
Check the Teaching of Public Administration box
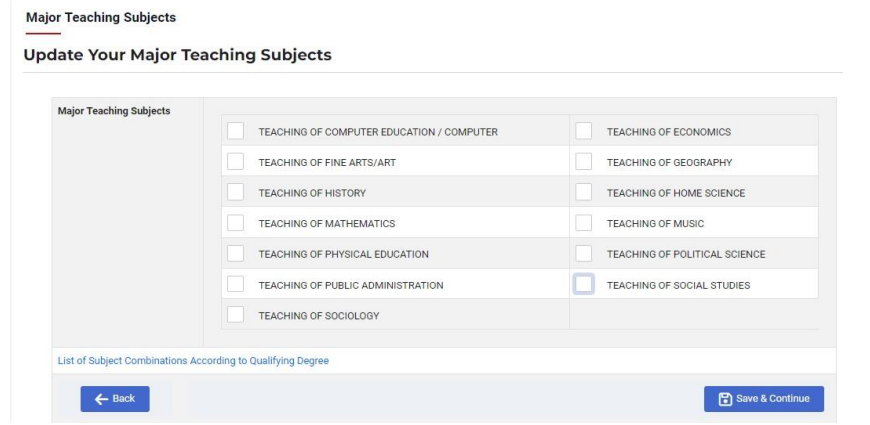point(235,284)
